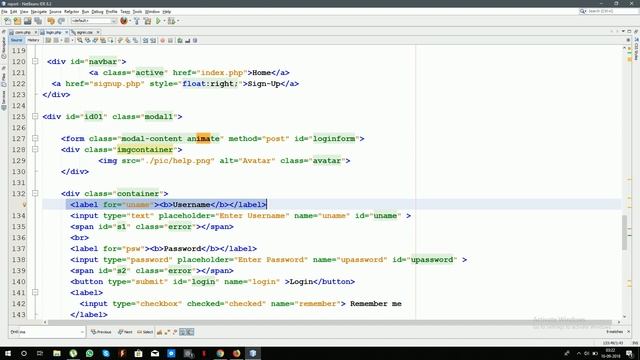This screenshot has width=640, height=360.
Task: Click Next in the find bar
Action: [x=125, y=332]
